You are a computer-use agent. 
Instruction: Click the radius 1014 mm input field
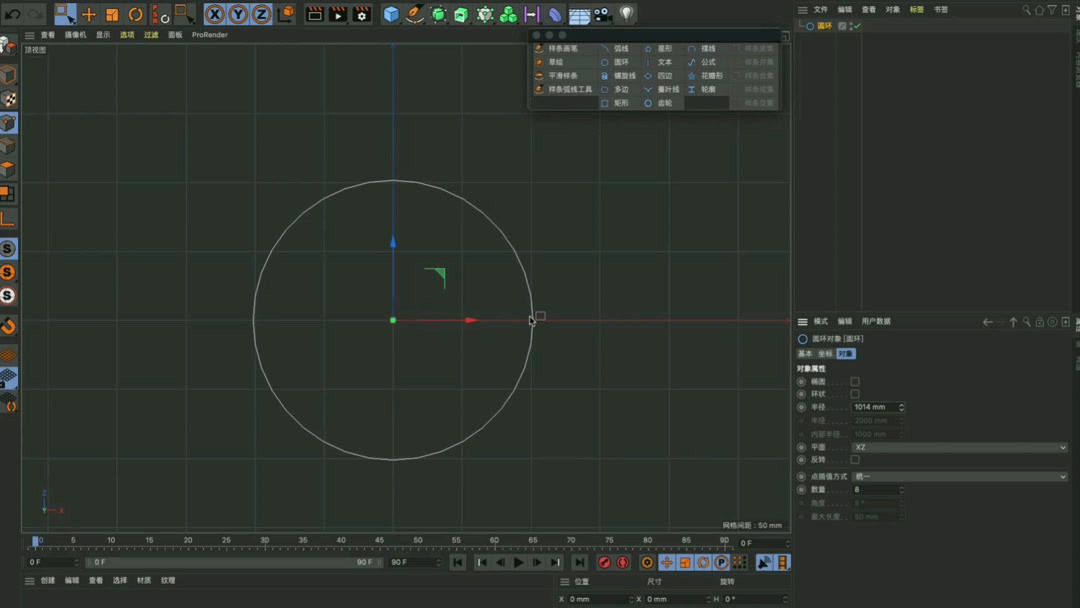point(872,407)
